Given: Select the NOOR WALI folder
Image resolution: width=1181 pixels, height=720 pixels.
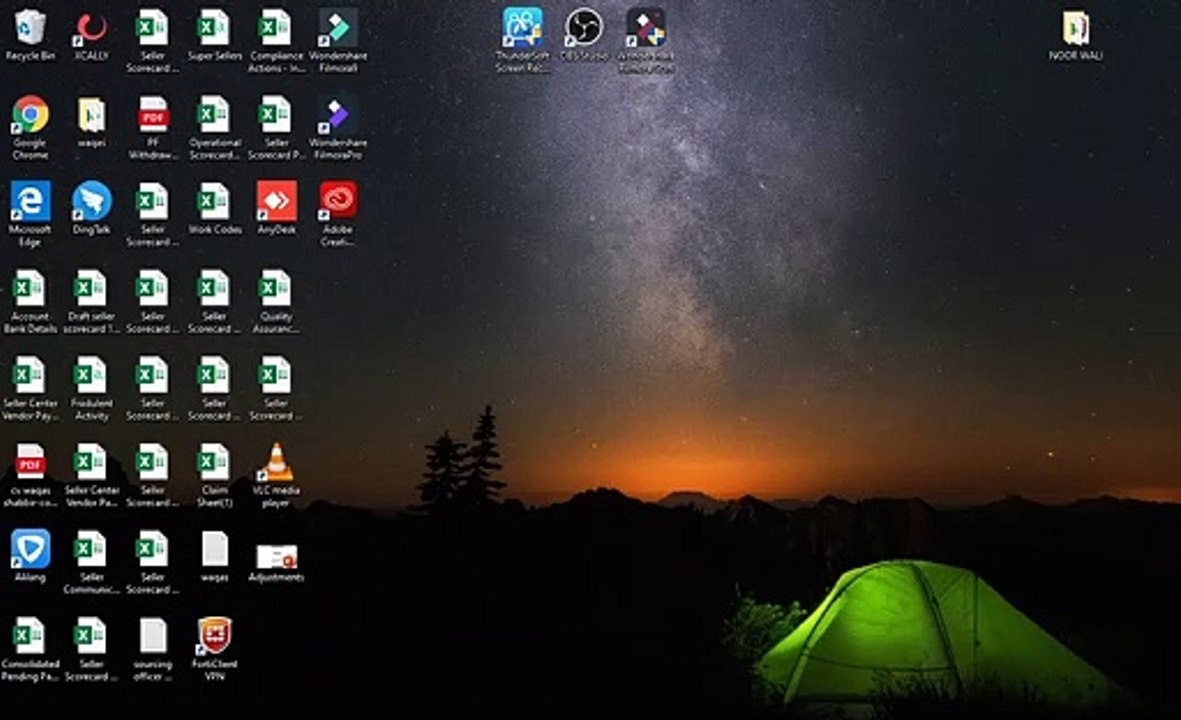Looking at the screenshot, I should 1076,29.
